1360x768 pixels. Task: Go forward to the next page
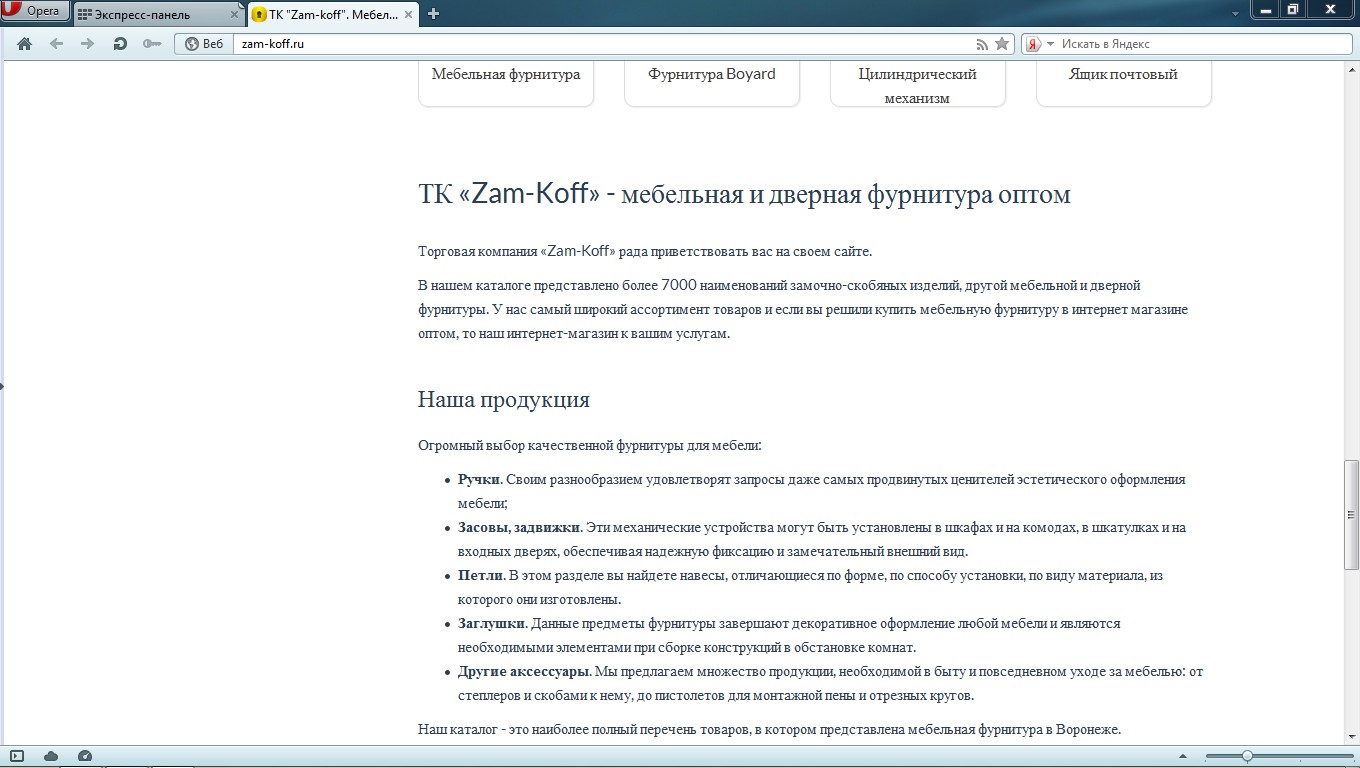pos(88,44)
